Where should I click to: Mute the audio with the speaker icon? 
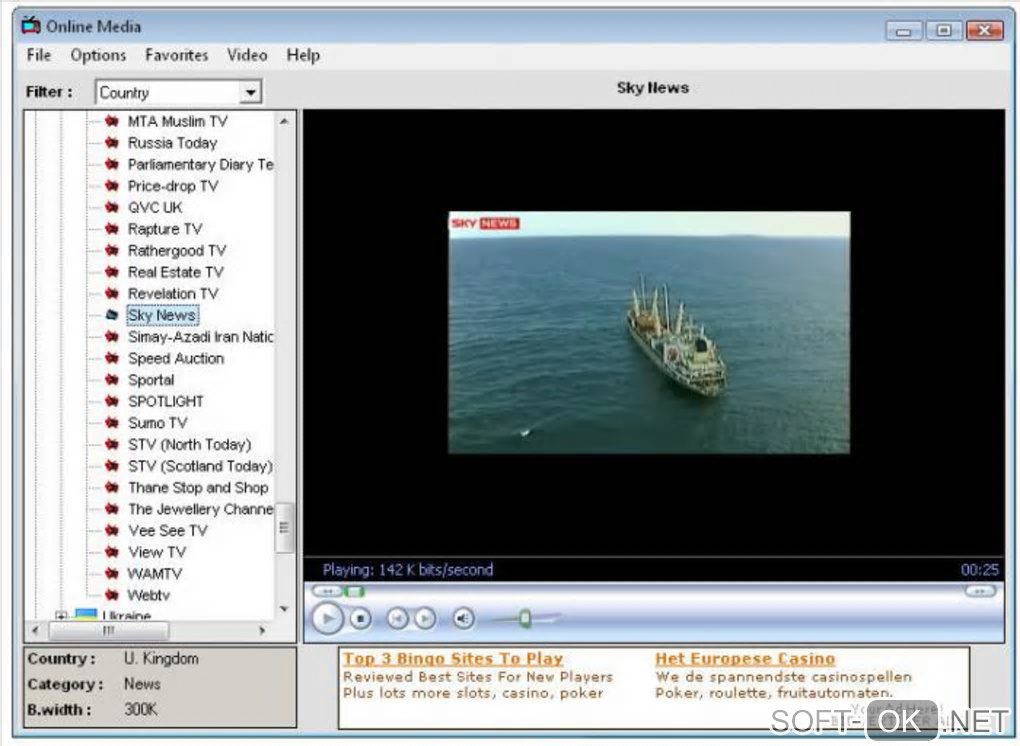tap(463, 619)
